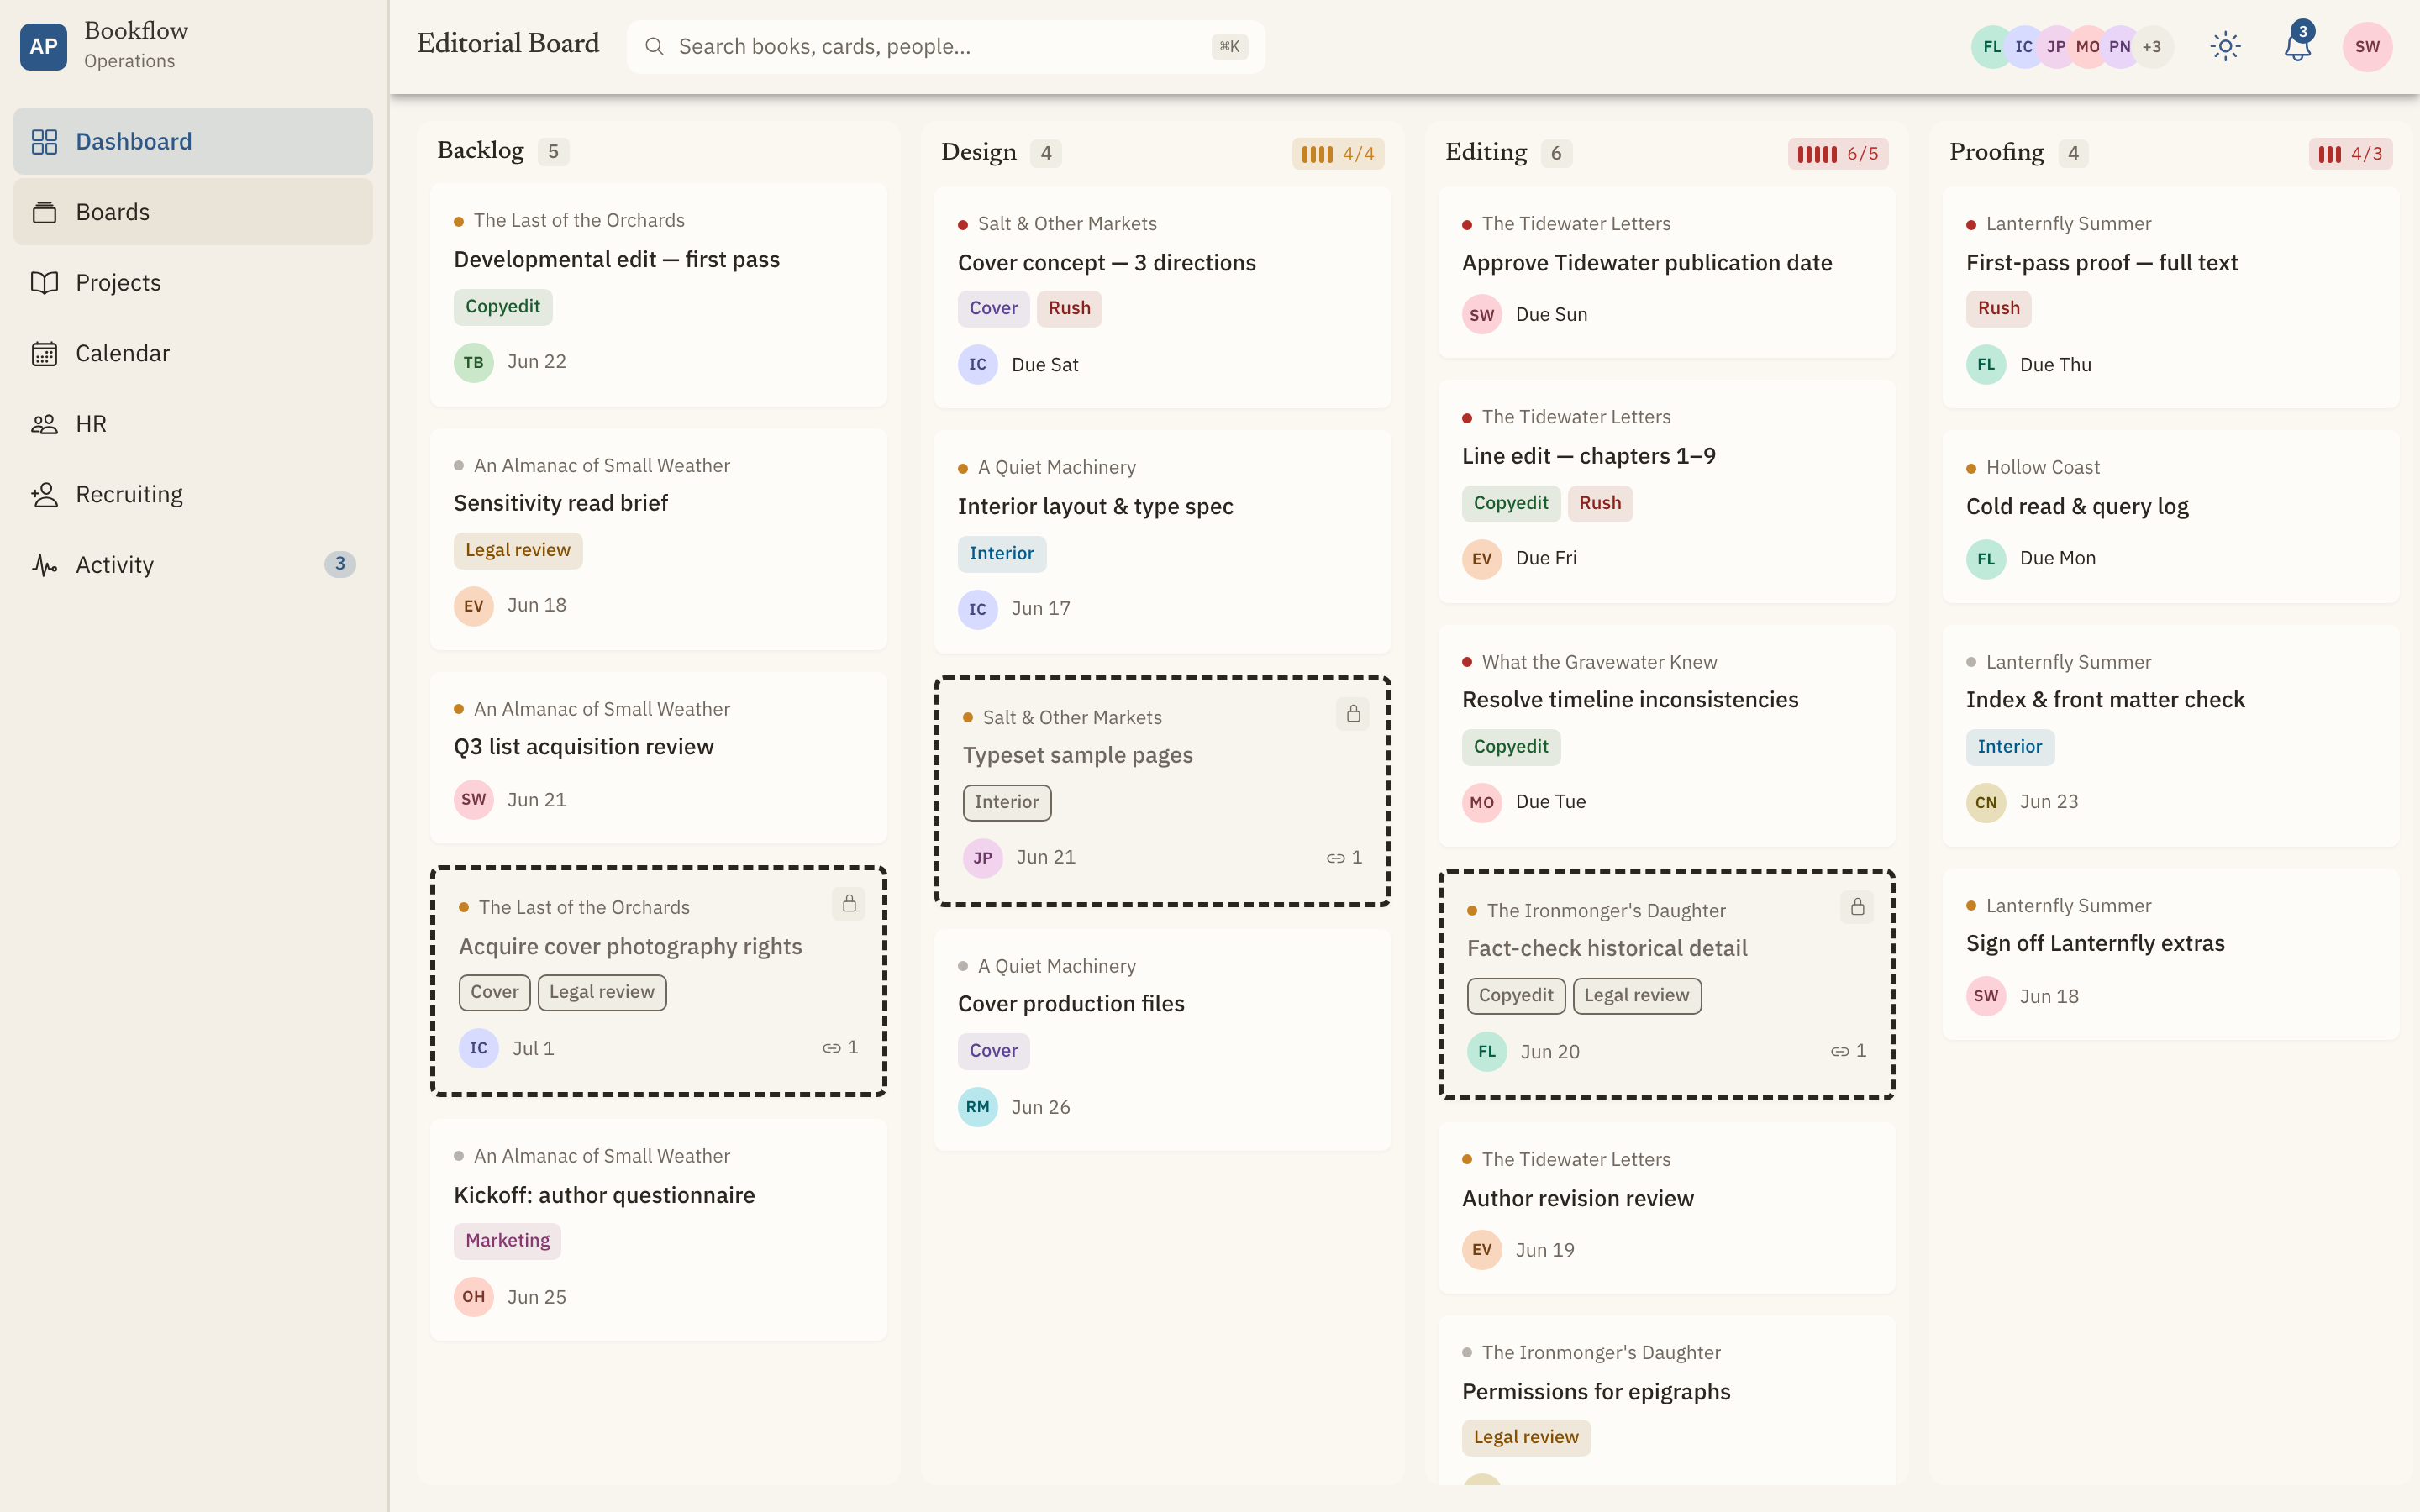Click Interior tag on Interior layout card
2420x1512 pixels.
pyautogui.click(x=1001, y=554)
